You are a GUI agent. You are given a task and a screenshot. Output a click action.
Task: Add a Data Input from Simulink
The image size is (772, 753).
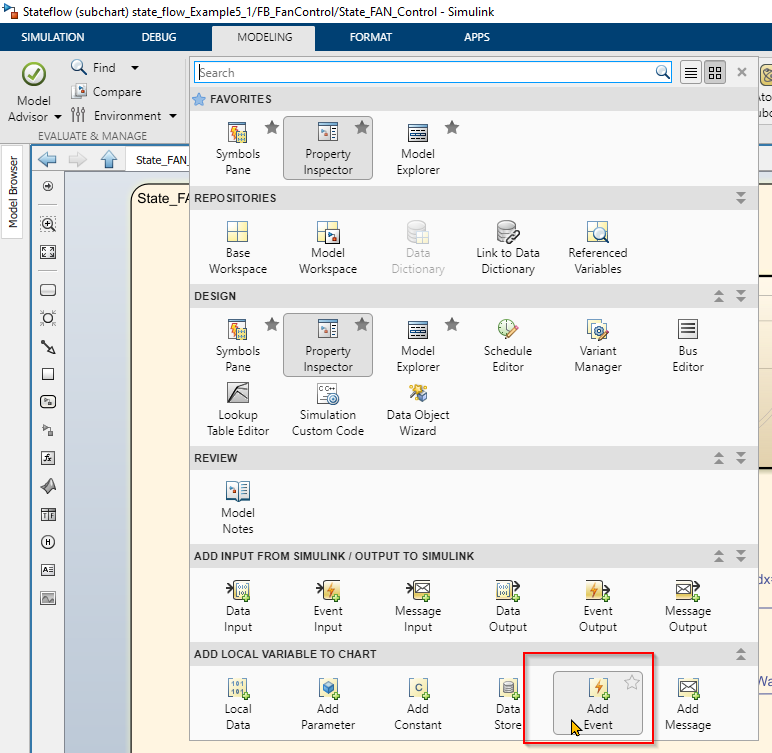pos(238,605)
